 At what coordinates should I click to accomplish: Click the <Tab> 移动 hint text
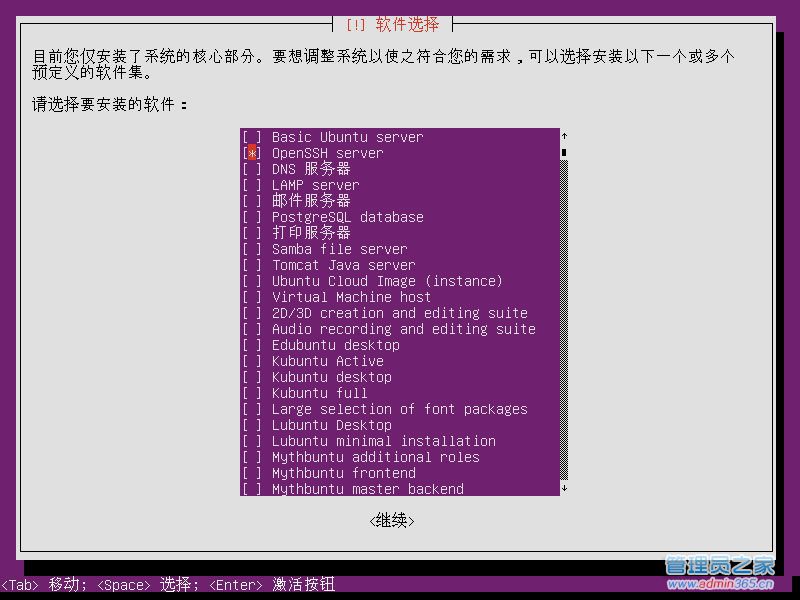pyautogui.click(x=44, y=584)
